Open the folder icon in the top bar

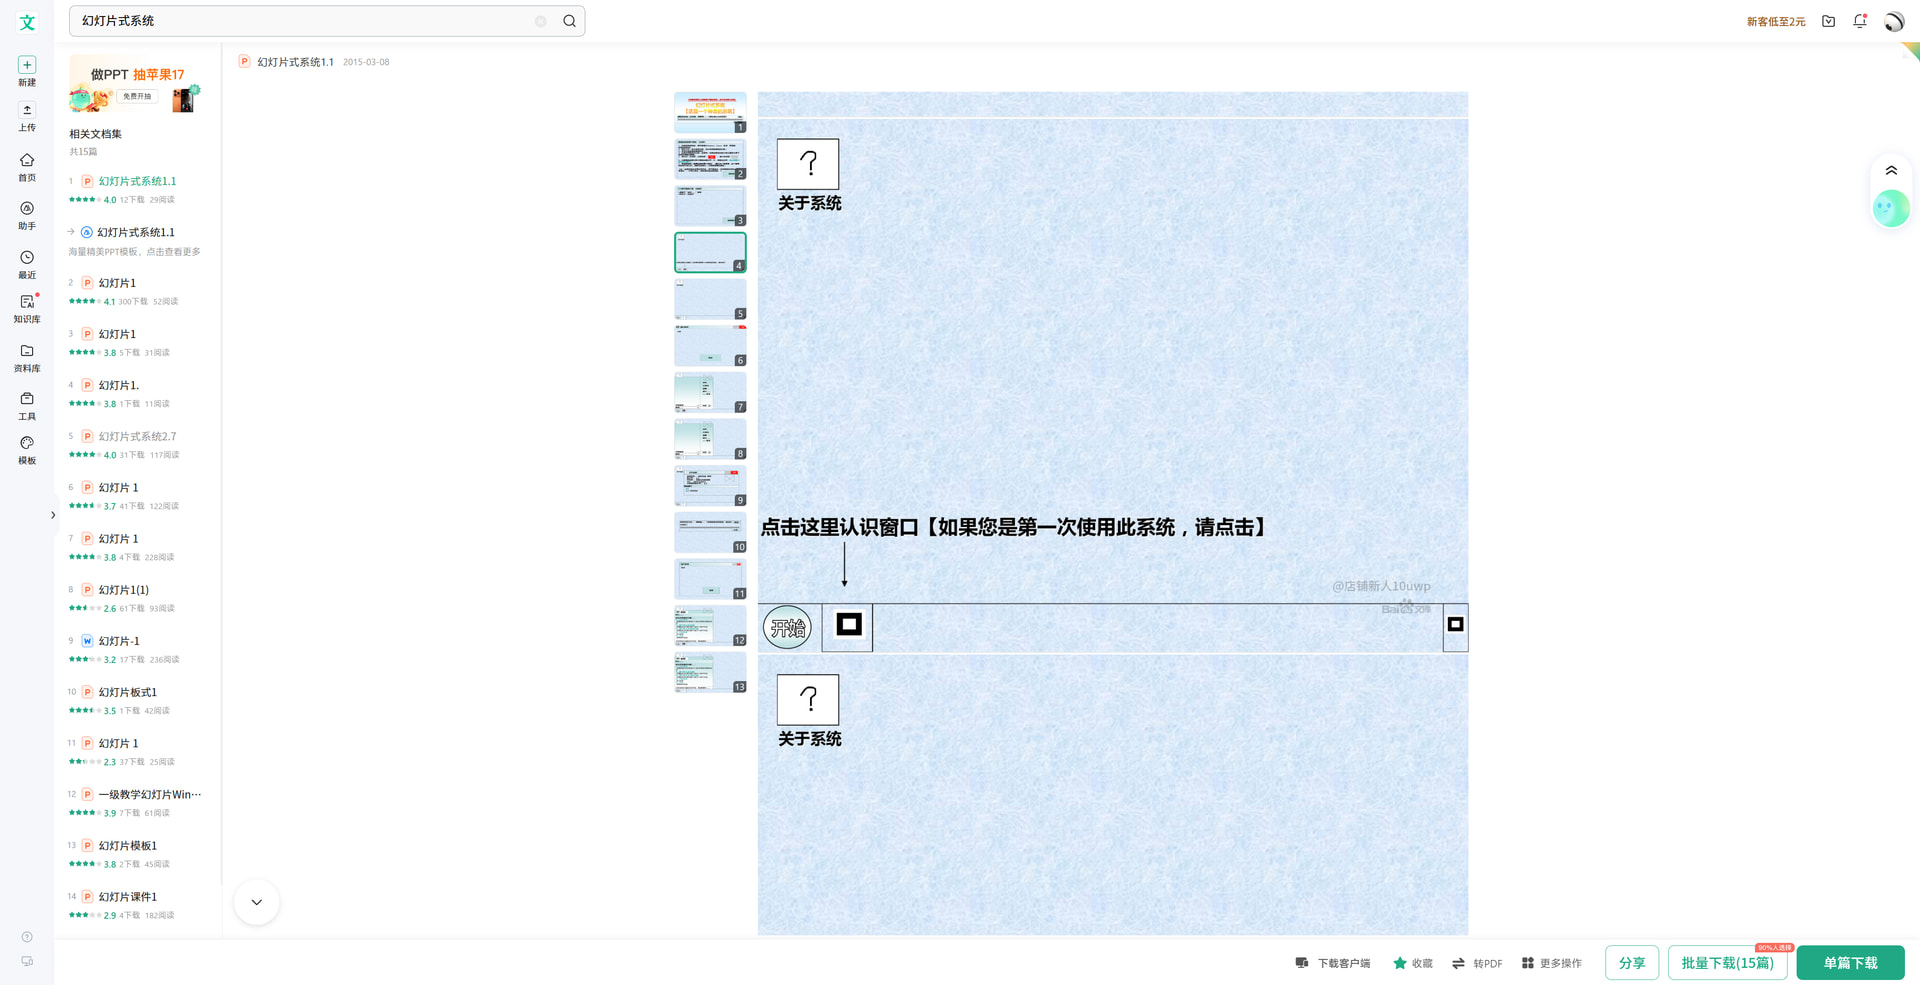[1828, 21]
